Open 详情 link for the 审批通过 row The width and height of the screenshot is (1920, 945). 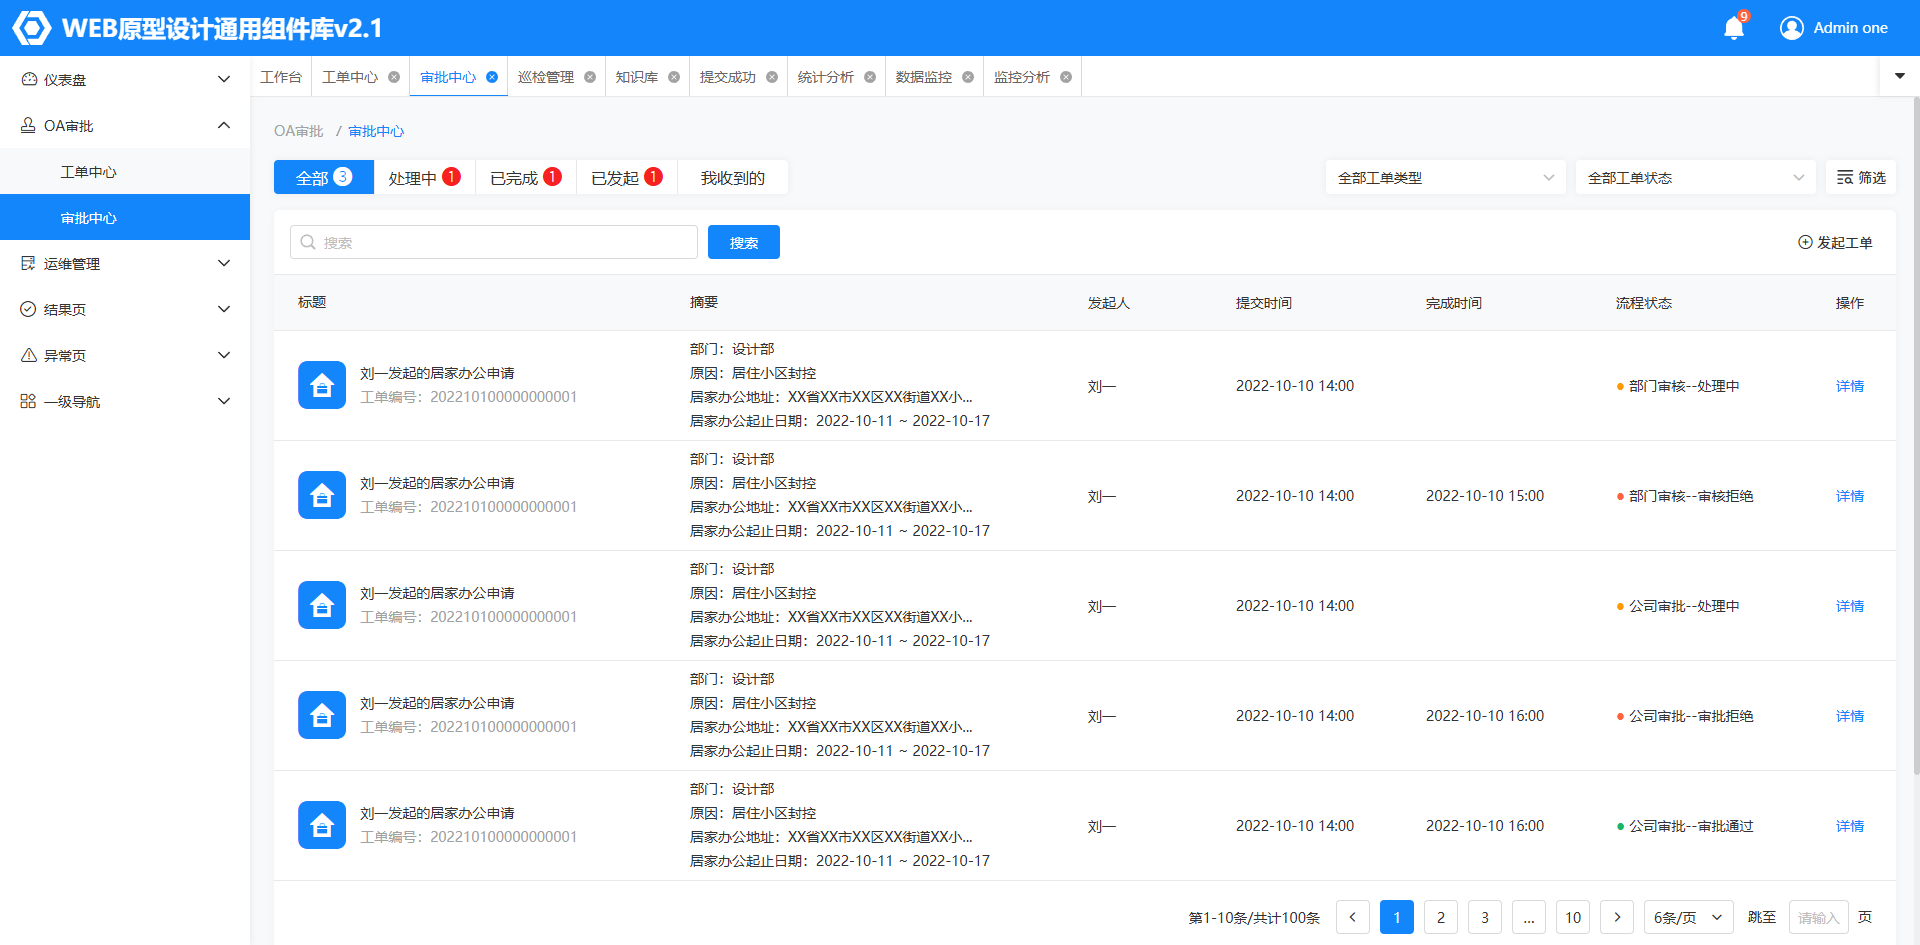pos(1849,826)
